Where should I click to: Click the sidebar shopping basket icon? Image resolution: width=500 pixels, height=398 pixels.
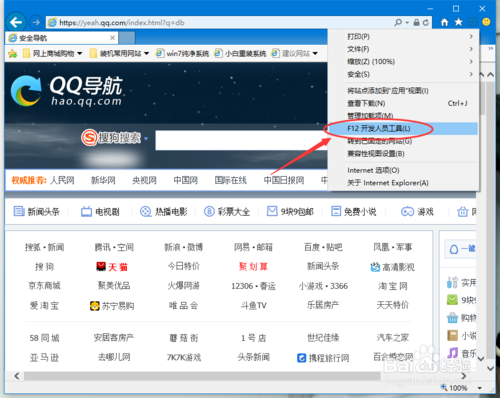452,317
